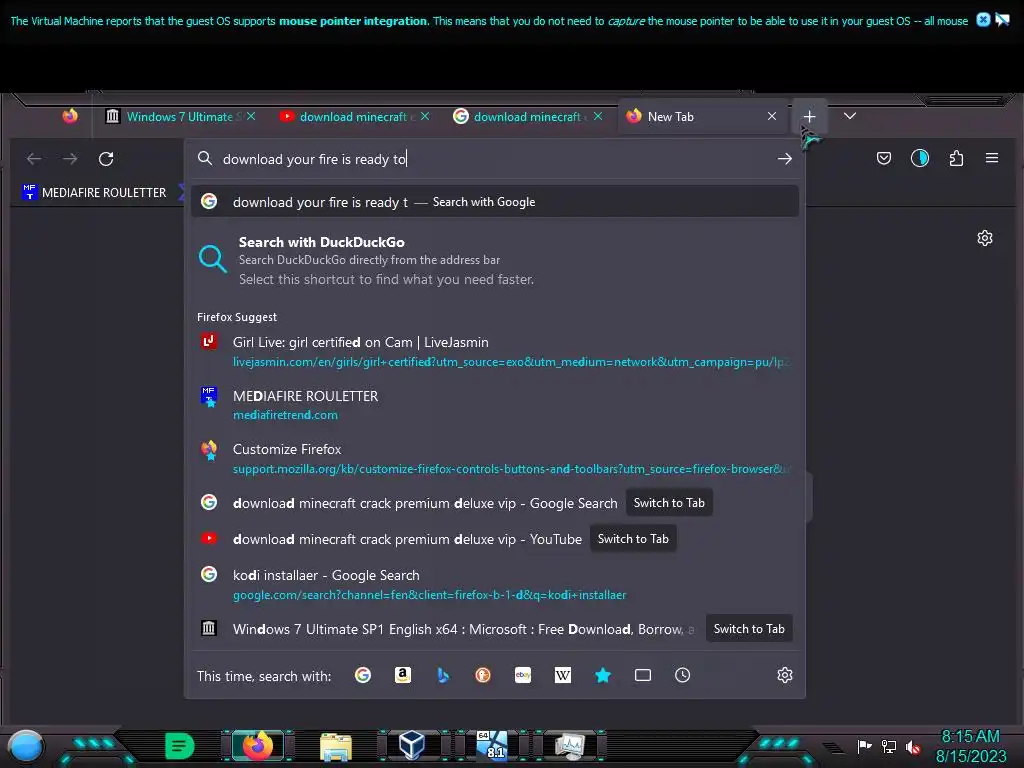Screen dimensions: 1024x768
Task: Search this time with Wikipedia icon
Action: (x=563, y=675)
